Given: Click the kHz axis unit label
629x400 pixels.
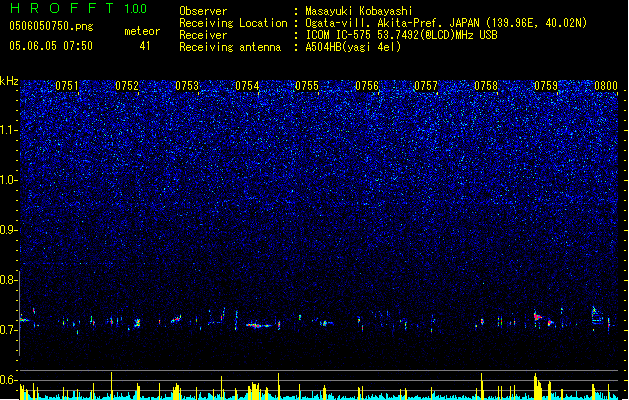Looking at the screenshot, I should (x=9, y=81).
